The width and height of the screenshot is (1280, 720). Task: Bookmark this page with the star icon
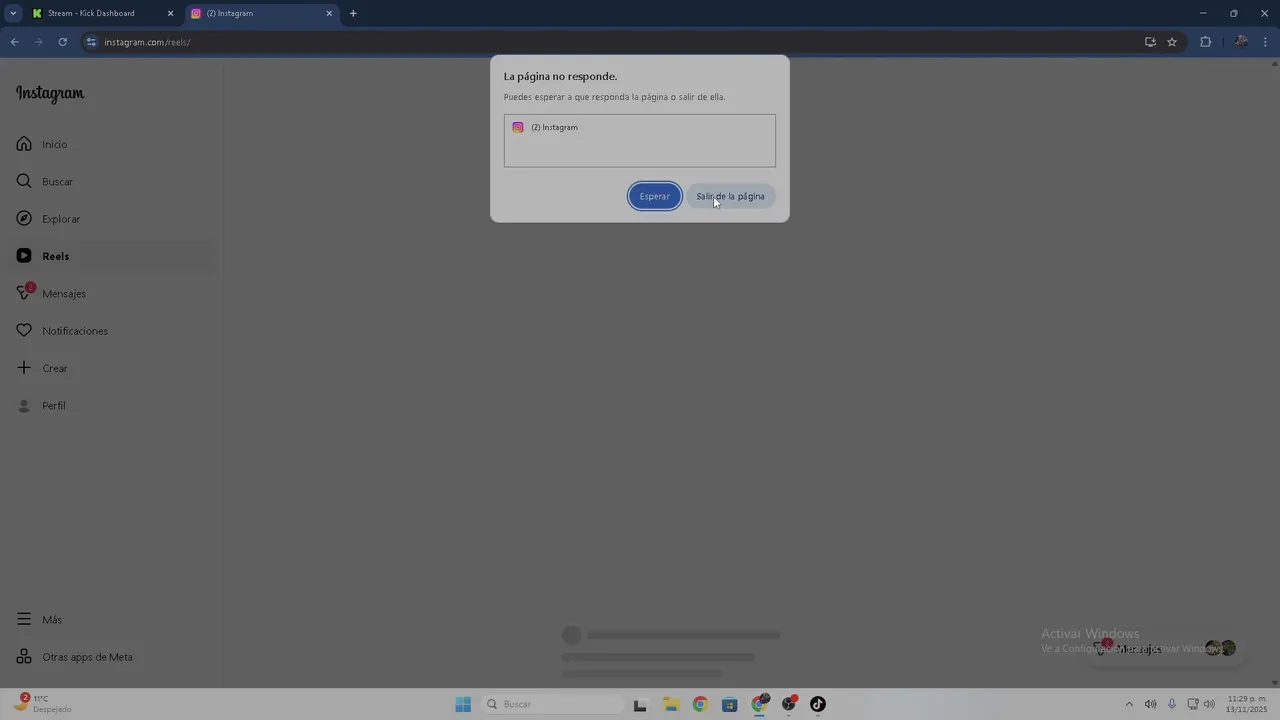coord(1172,42)
